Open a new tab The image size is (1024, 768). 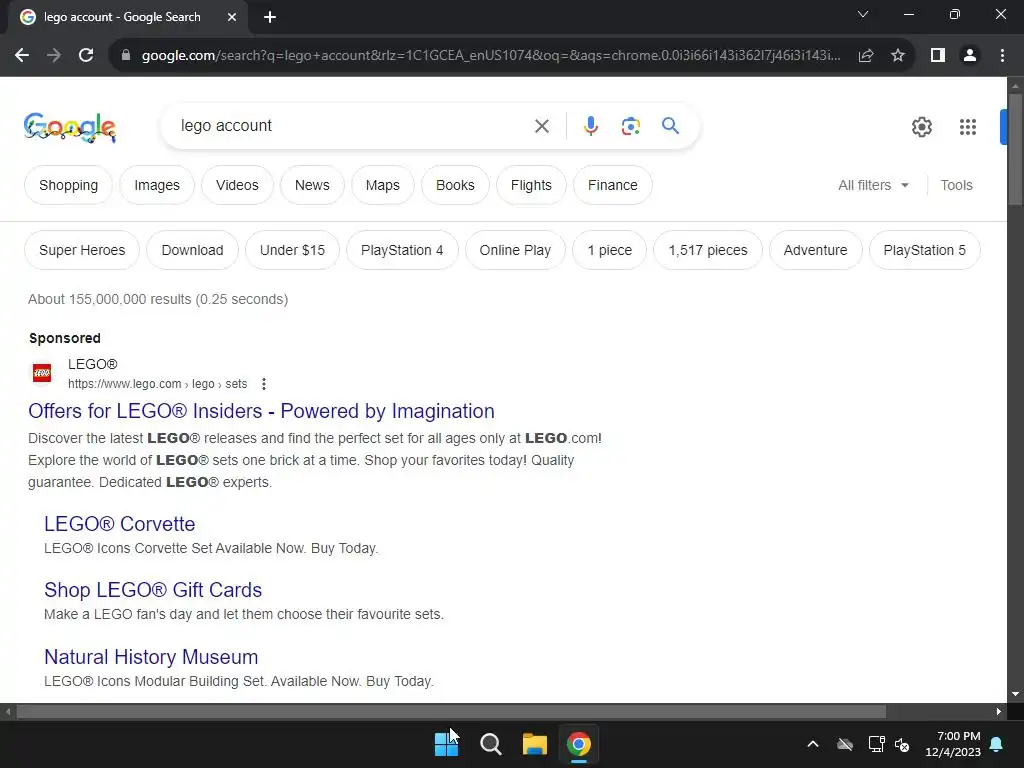[270, 17]
